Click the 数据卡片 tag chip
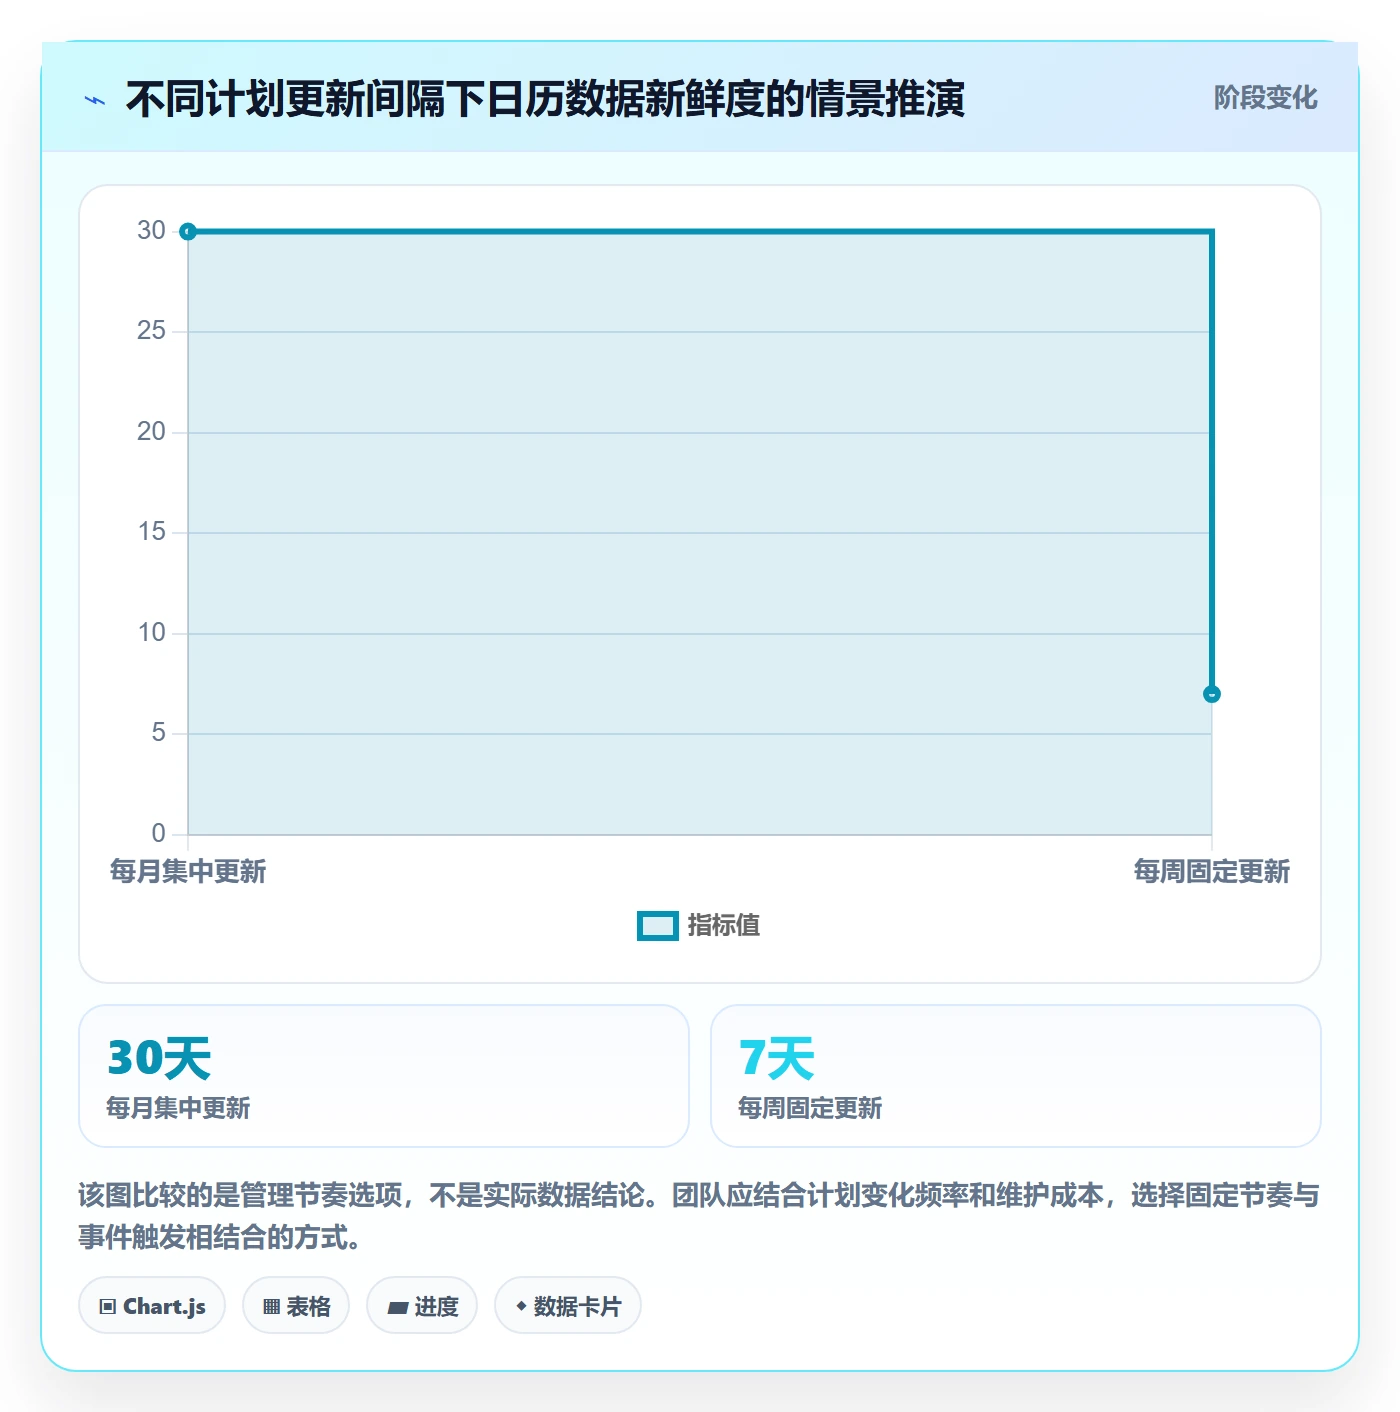1400x1412 pixels. point(568,1305)
